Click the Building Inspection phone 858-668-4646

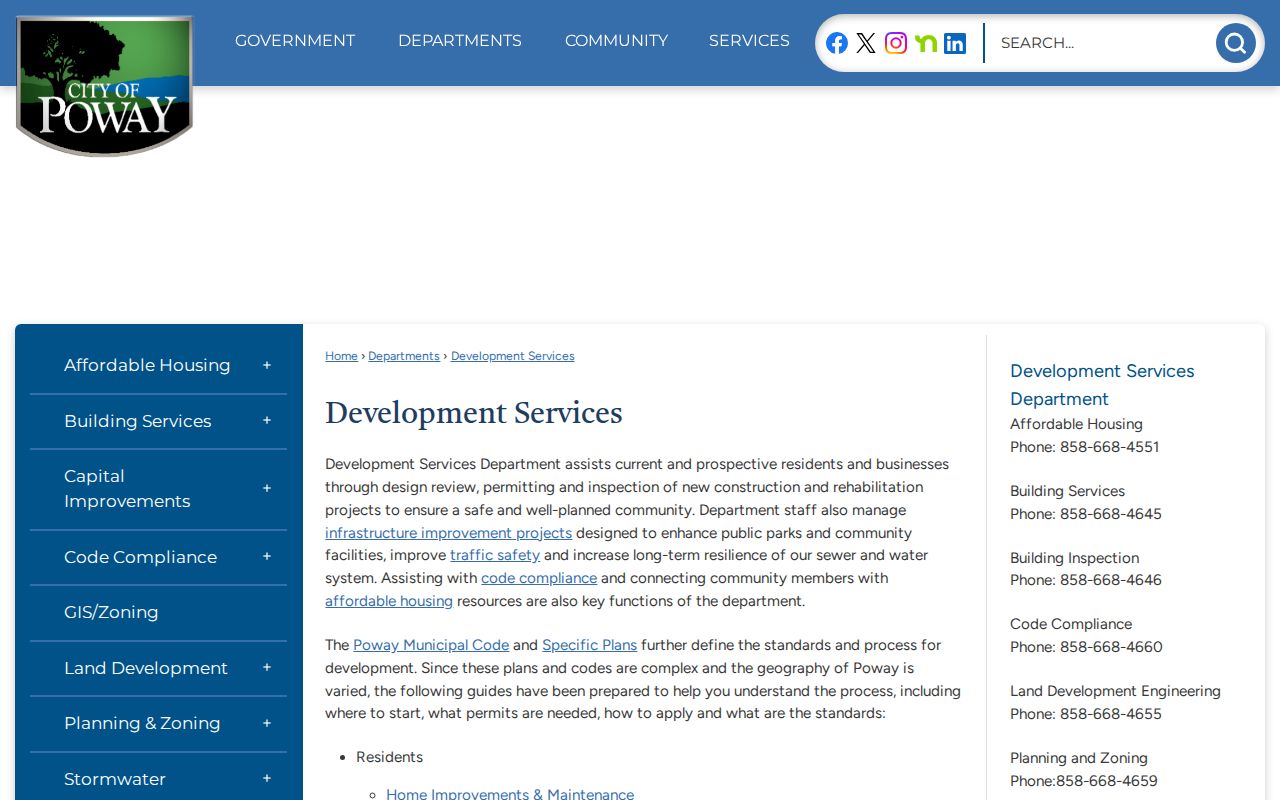[1111, 580]
